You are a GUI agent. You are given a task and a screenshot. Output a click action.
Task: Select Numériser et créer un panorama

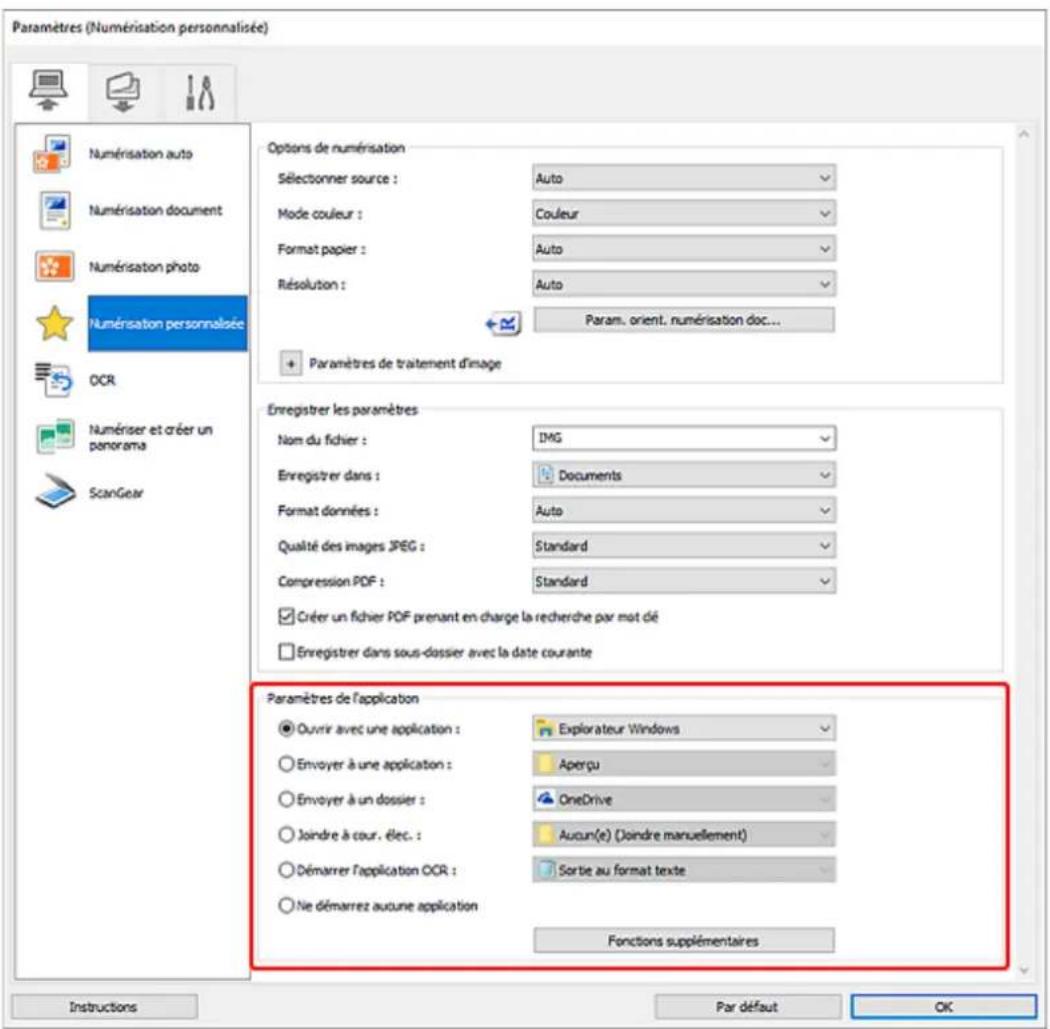(x=151, y=437)
